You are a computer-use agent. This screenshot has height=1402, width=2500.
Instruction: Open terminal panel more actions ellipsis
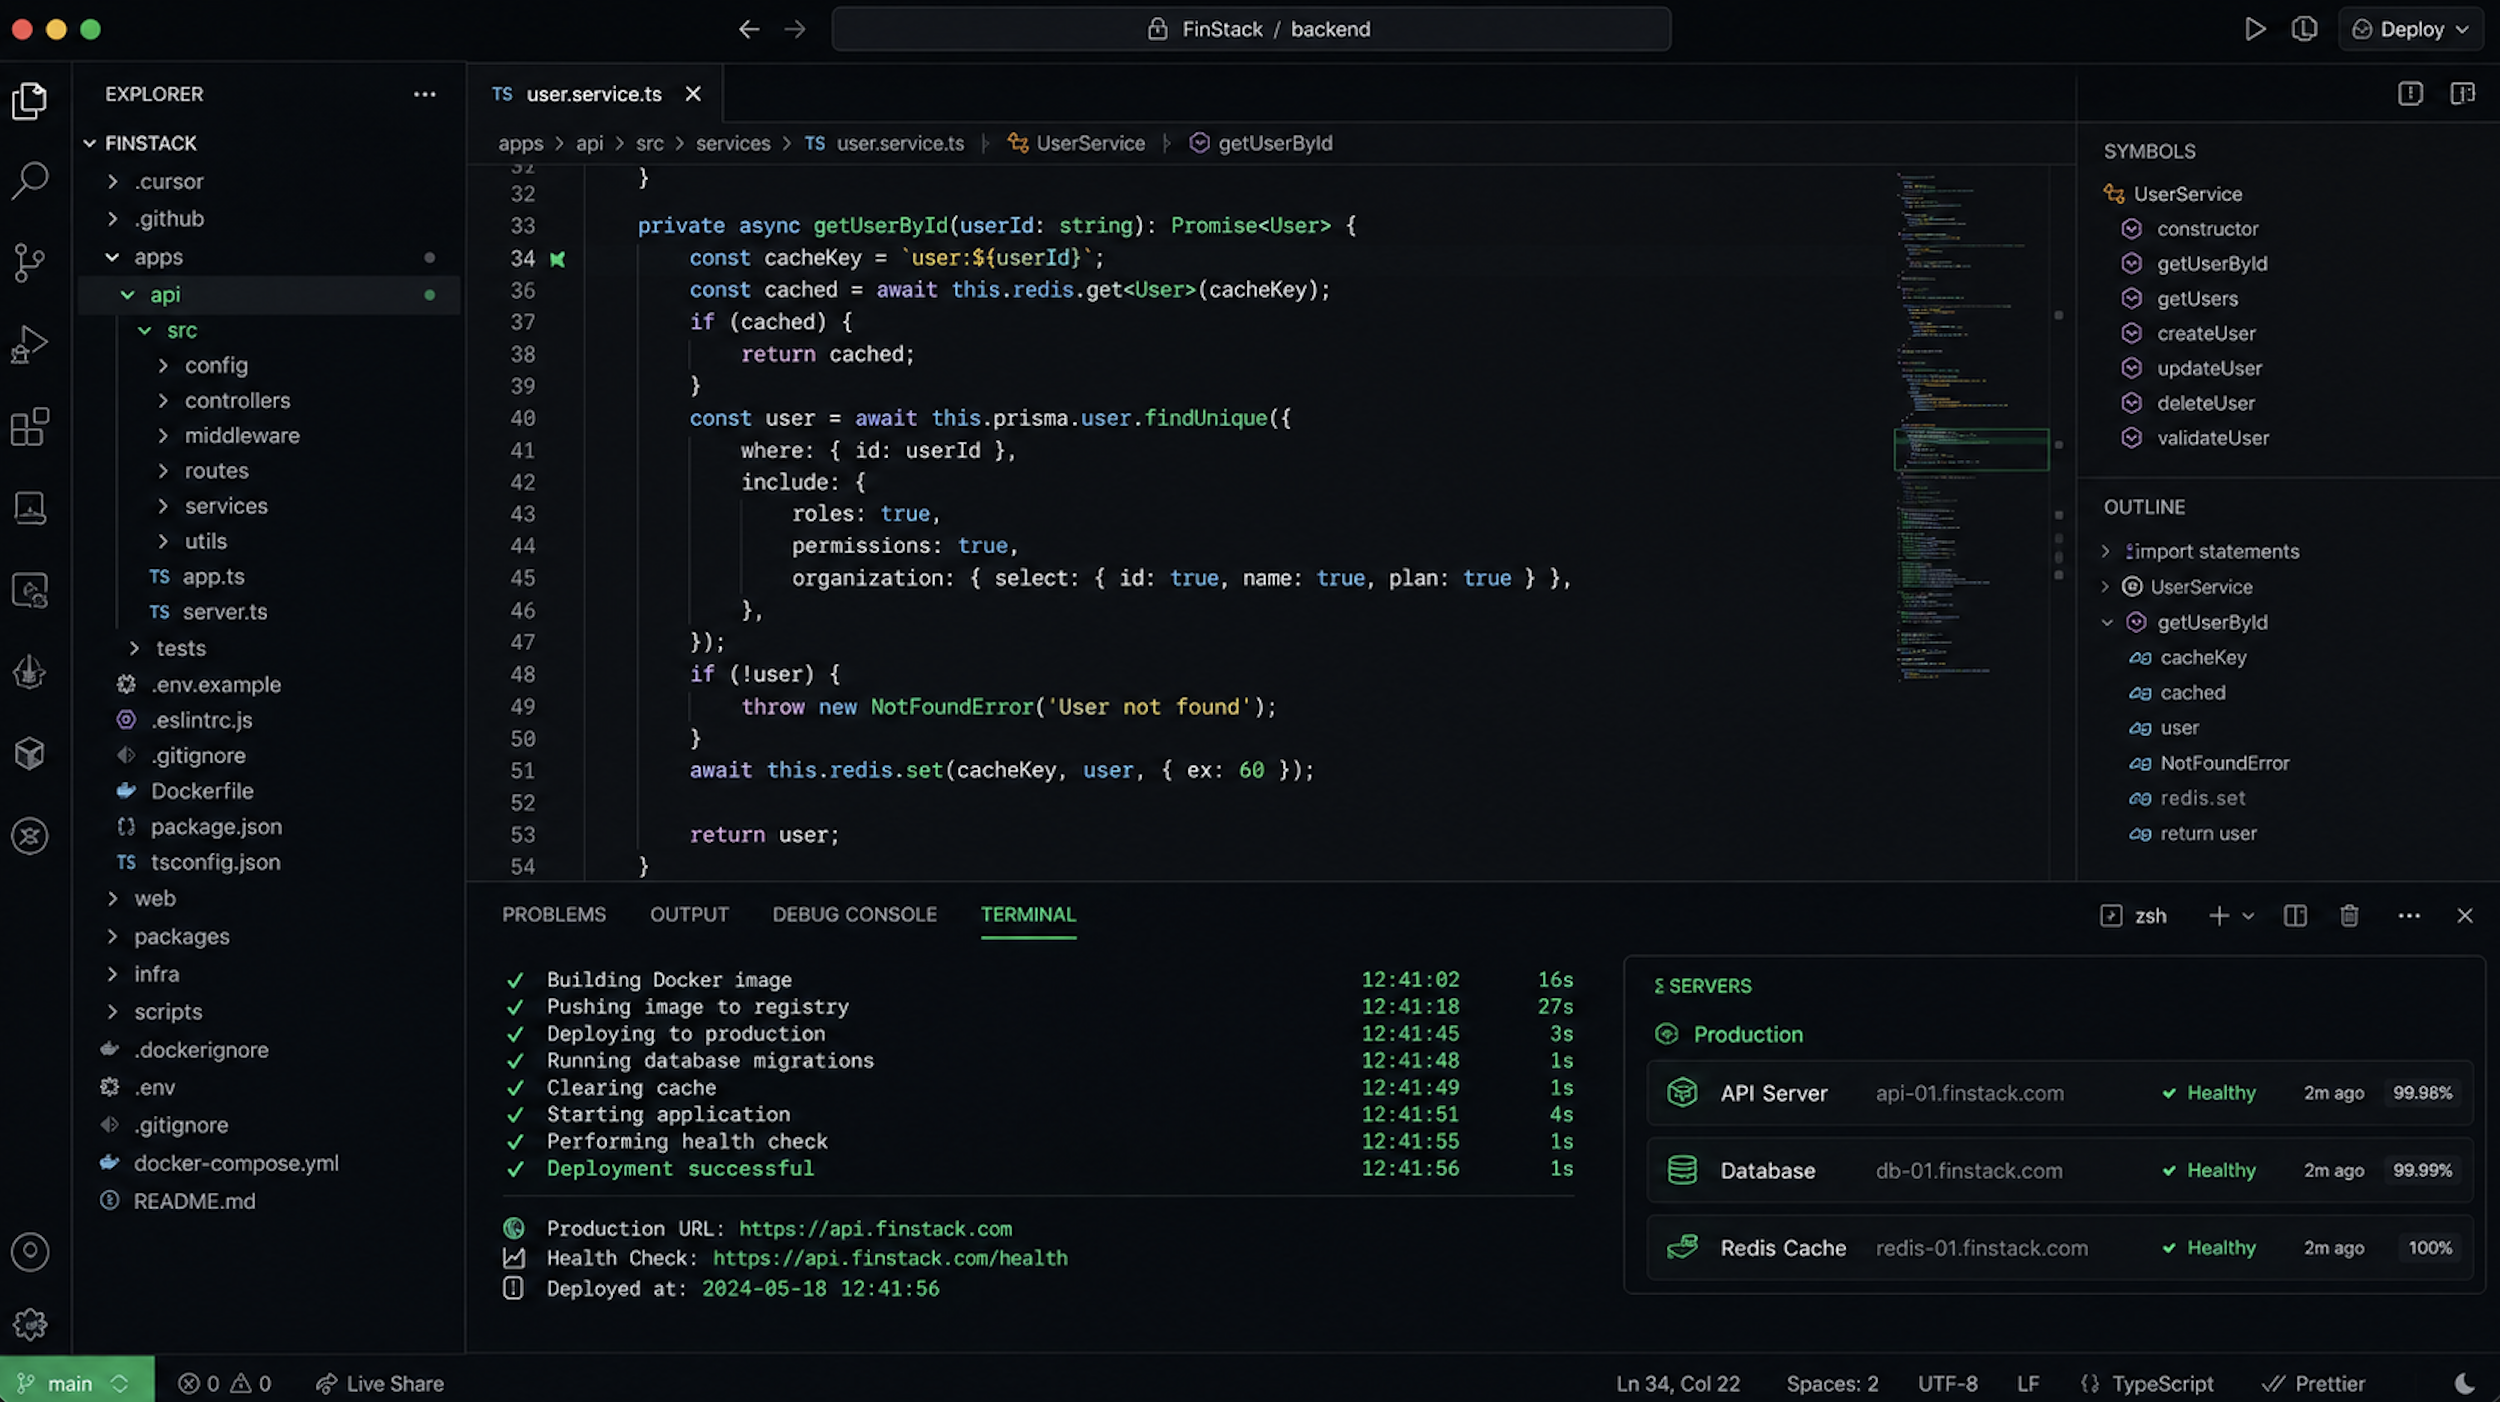click(x=2409, y=915)
